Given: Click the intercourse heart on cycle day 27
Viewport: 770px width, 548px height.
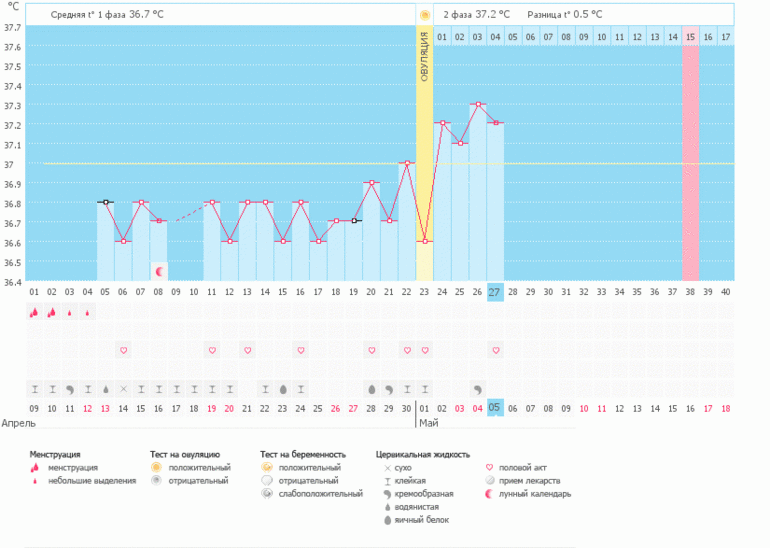Looking at the screenshot, I should tap(495, 350).
